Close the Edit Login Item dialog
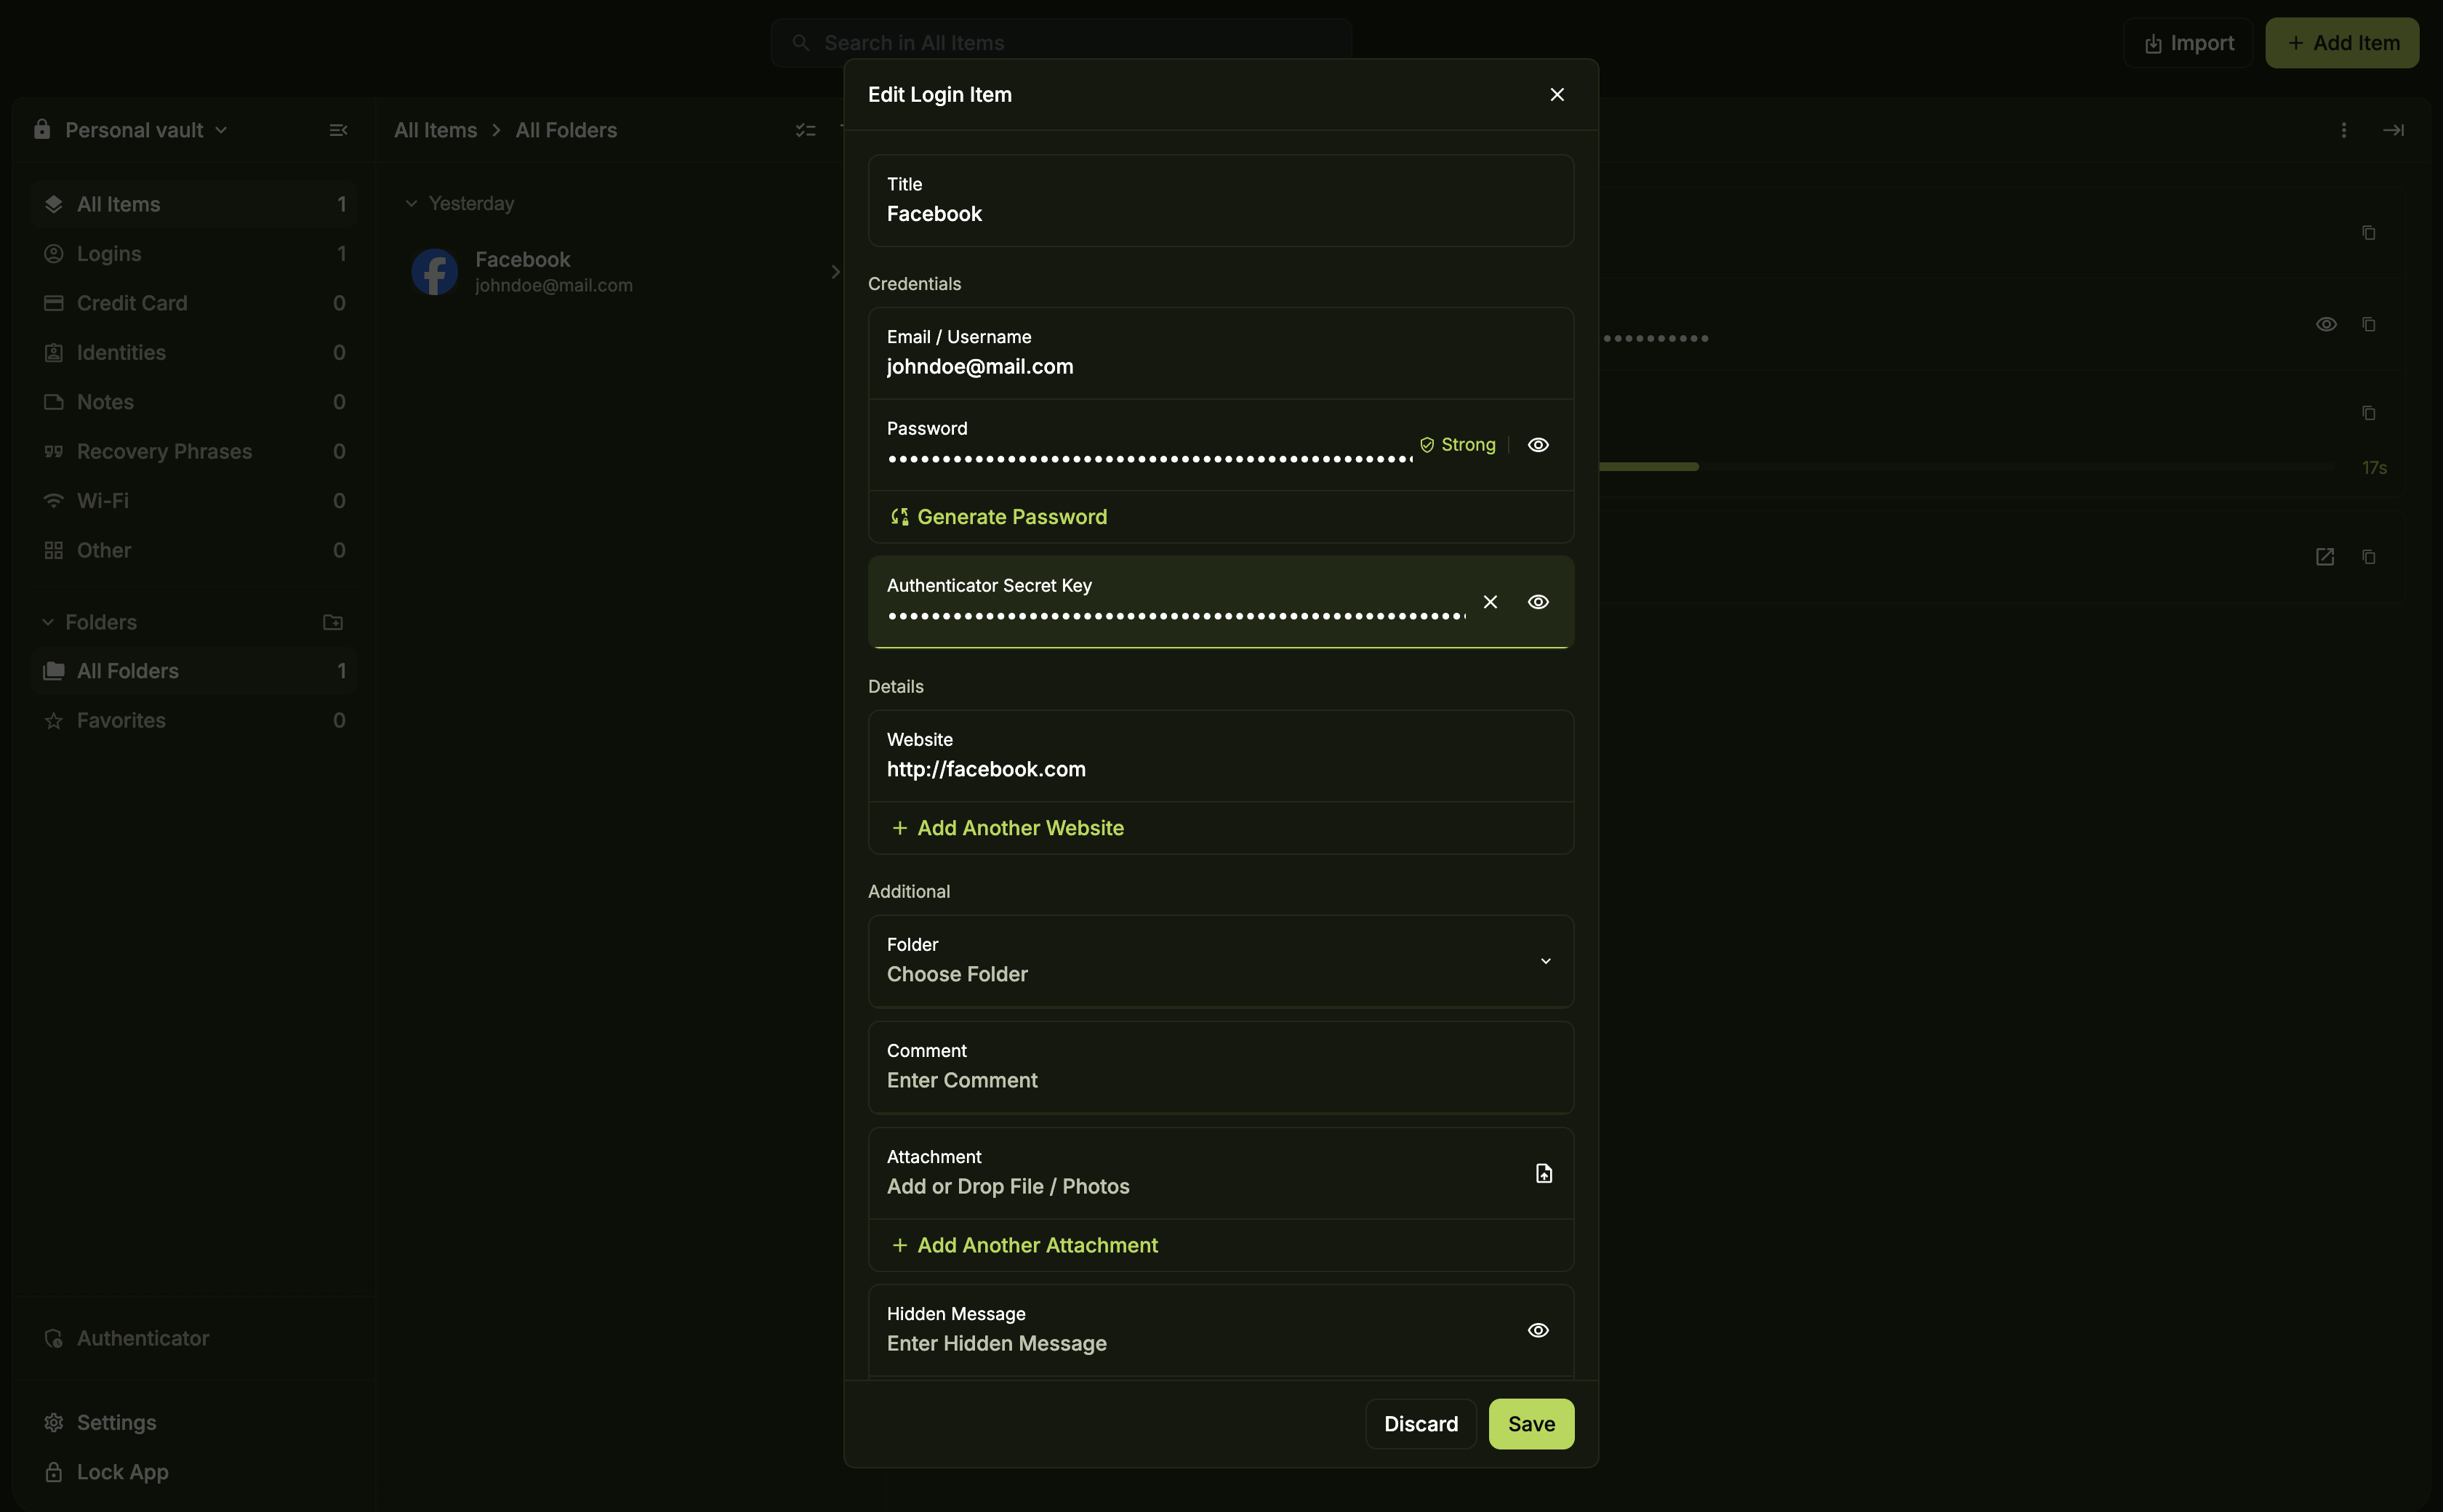The image size is (2443, 1512). [1556, 94]
